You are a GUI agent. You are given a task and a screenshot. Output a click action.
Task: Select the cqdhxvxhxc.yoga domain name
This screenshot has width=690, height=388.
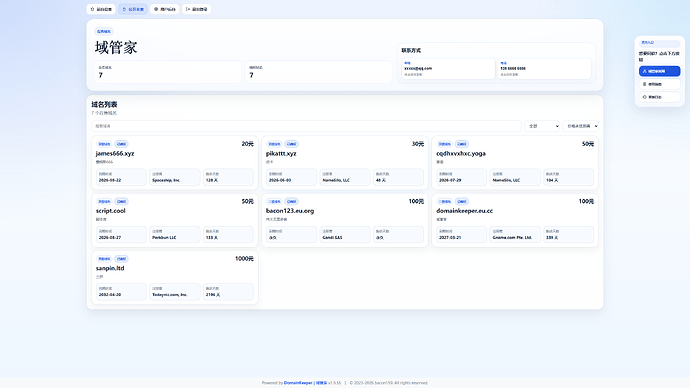pos(461,154)
